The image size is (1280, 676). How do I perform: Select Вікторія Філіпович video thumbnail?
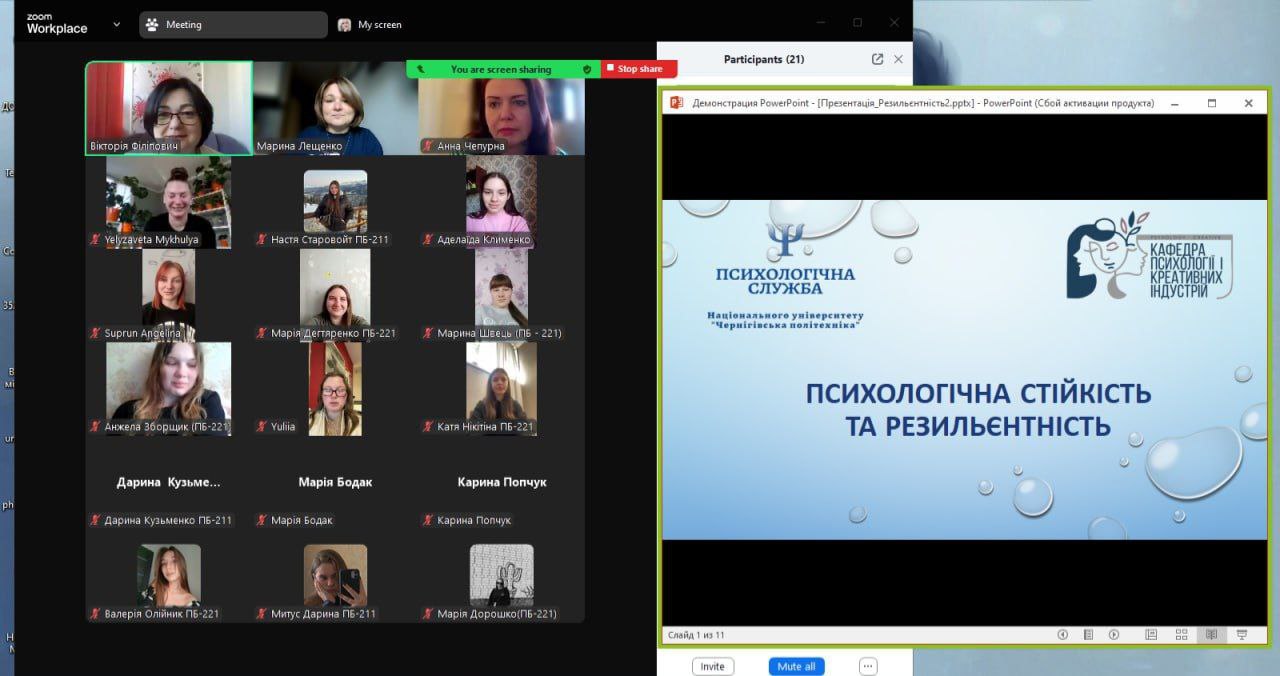coord(168,108)
